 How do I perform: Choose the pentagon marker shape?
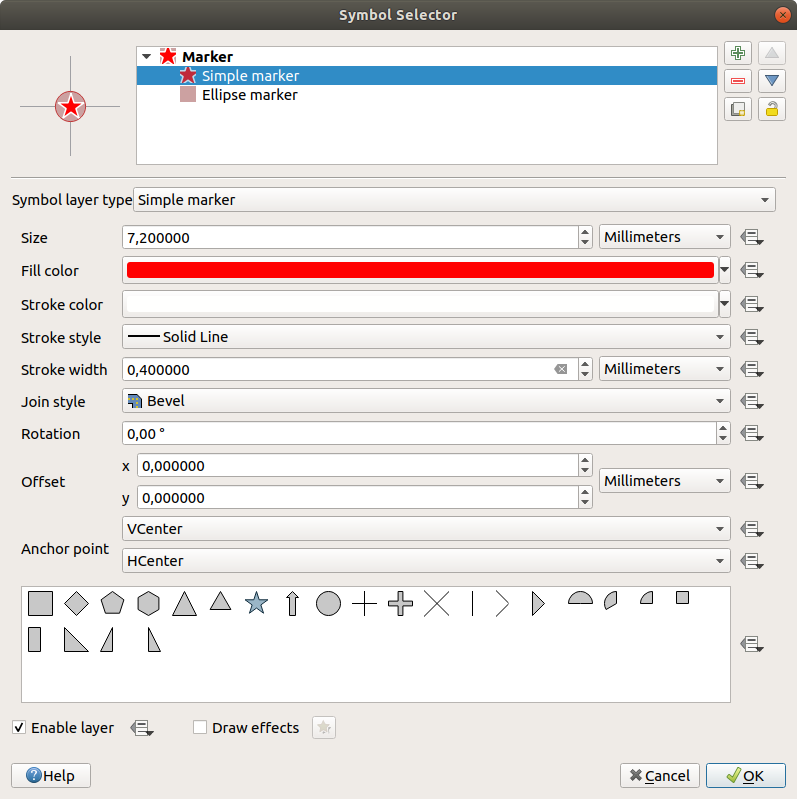[x=112, y=603]
